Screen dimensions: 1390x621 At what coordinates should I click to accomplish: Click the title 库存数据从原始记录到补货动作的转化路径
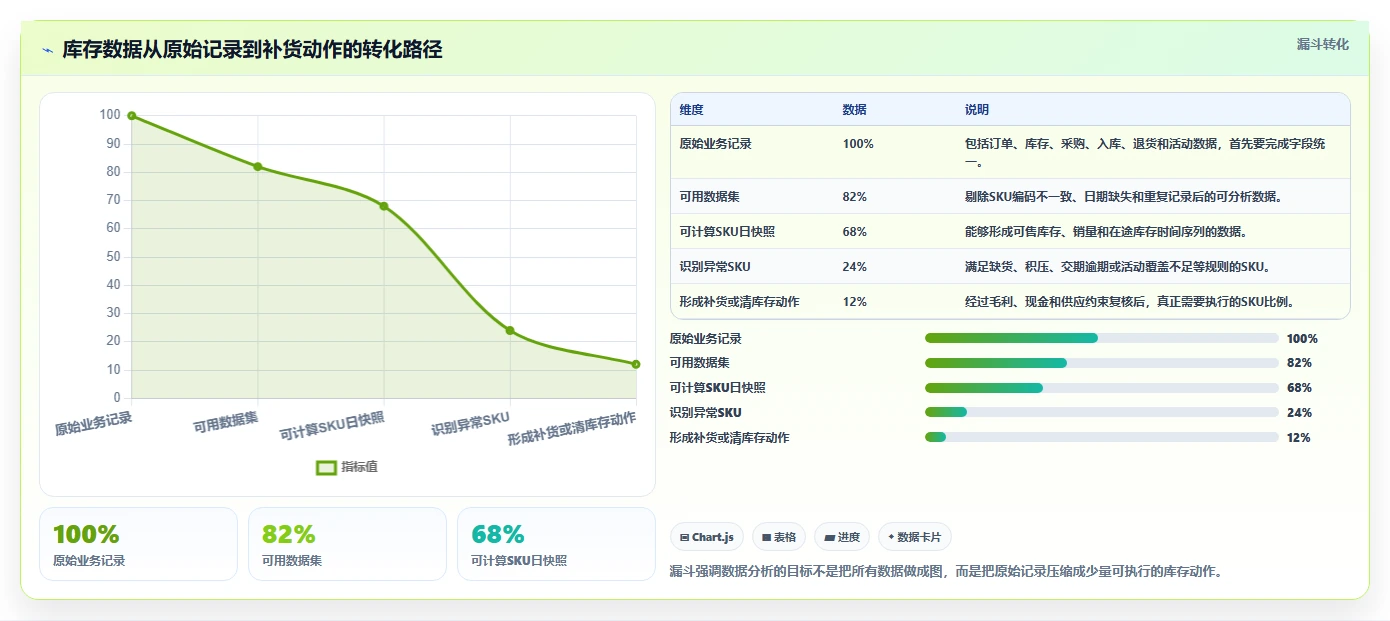click(252, 50)
